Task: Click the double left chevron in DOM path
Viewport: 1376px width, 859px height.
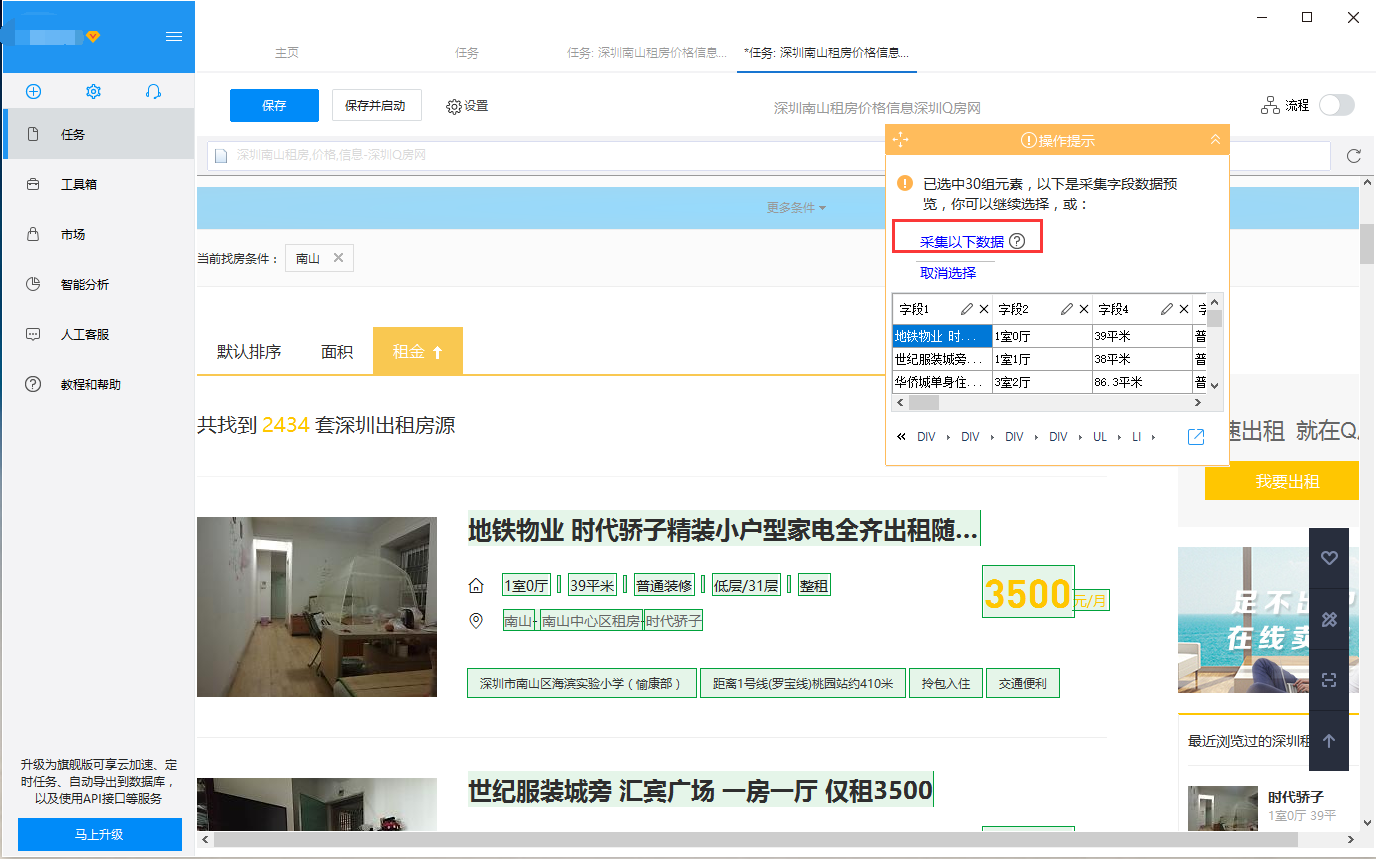Action: [902, 437]
